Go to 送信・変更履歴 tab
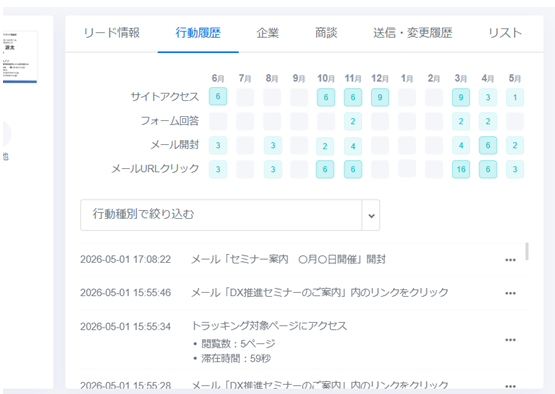This screenshot has width=555, height=394. click(413, 33)
